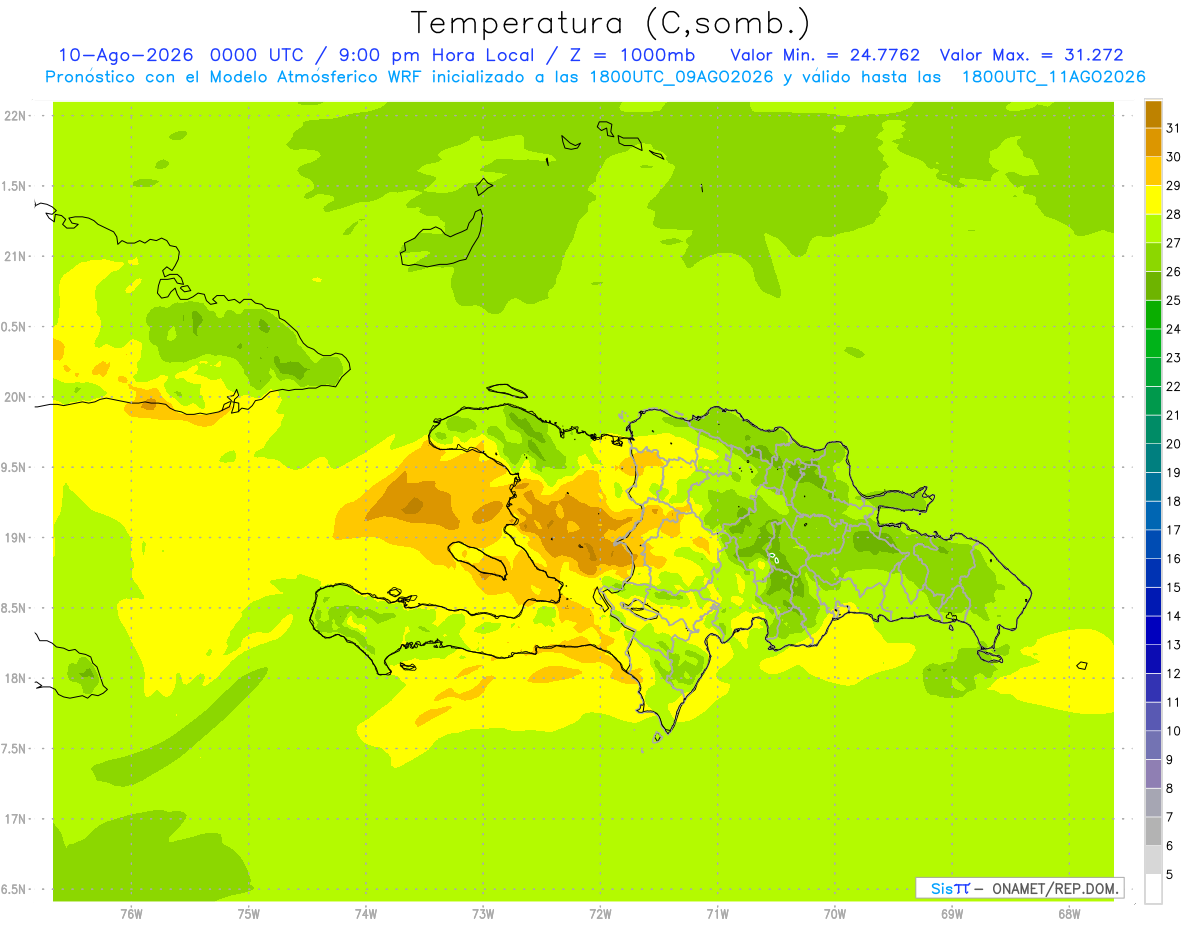Pick the dark blue legend swatch between 13 and 14
This screenshot has height=927, width=1200.
(x=1153, y=630)
